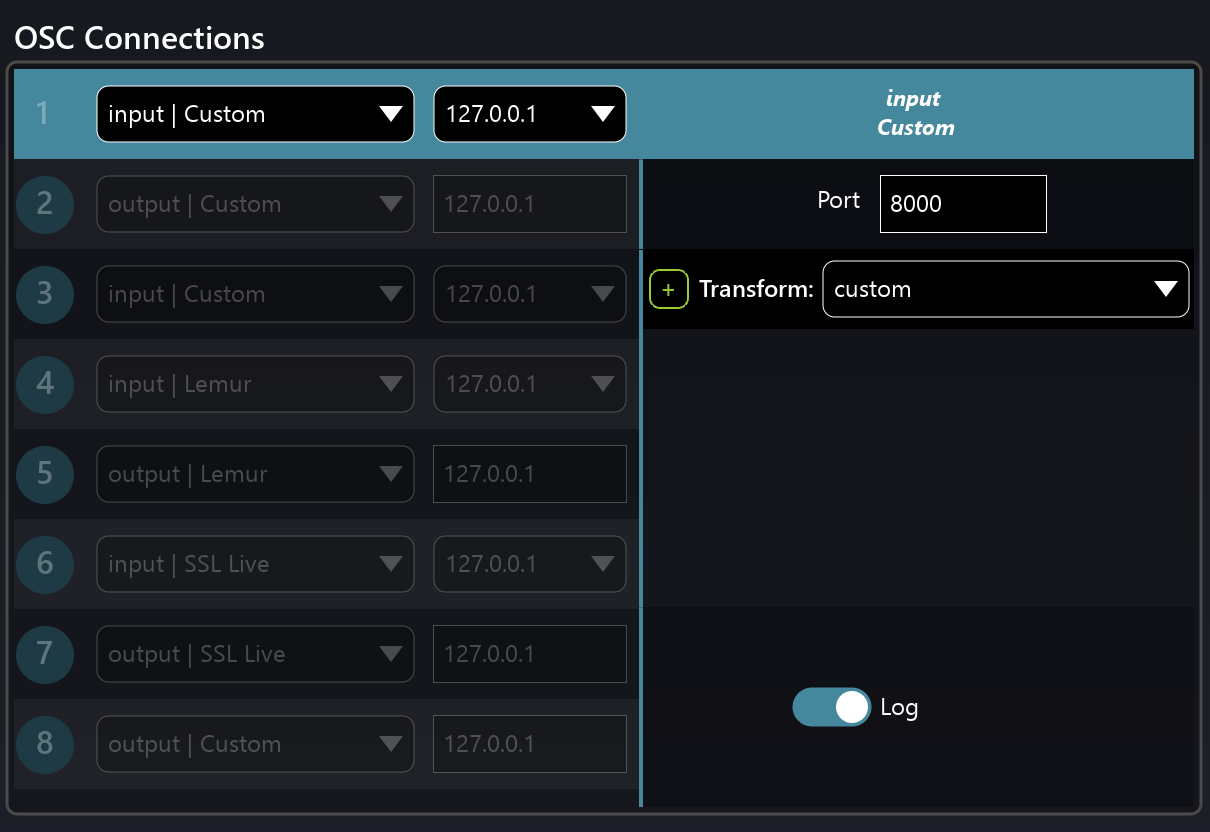The height and width of the screenshot is (832, 1210).
Task: Open the "output | Custom" dropdown on connection 2
Action: click(255, 204)
